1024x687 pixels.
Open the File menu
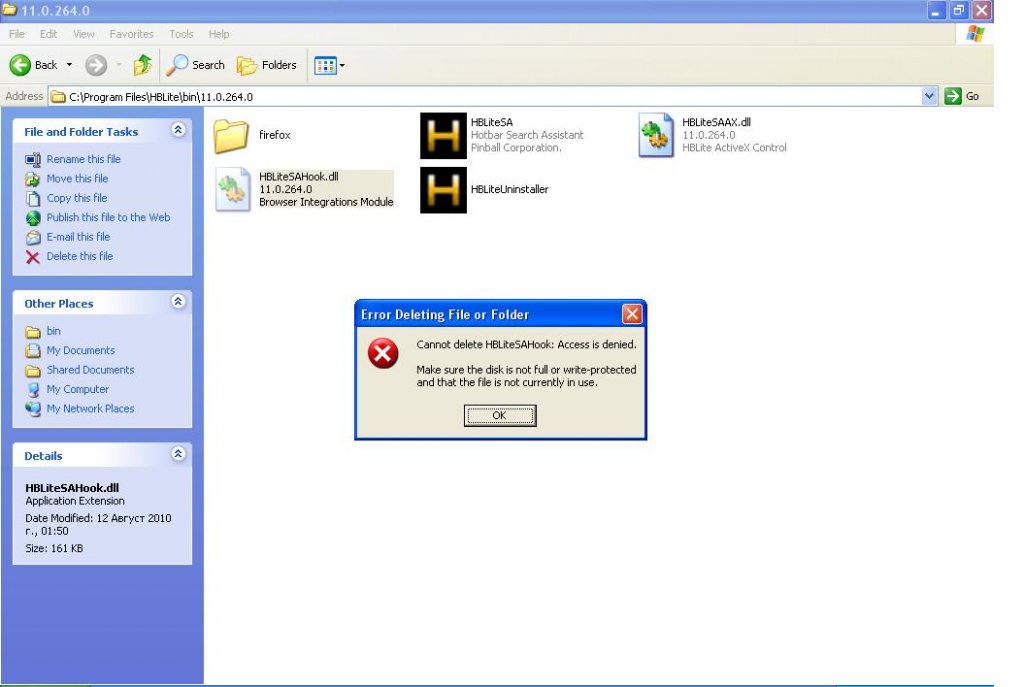point(17,34)
